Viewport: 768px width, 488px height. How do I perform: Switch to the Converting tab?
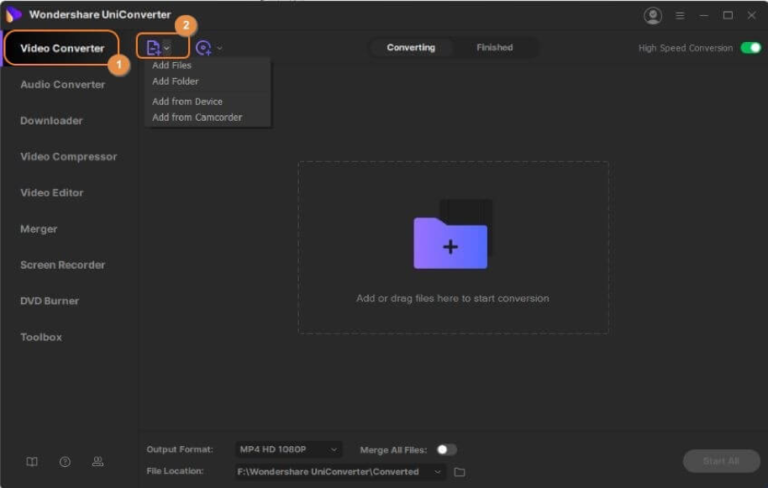(x=411, y=48)
